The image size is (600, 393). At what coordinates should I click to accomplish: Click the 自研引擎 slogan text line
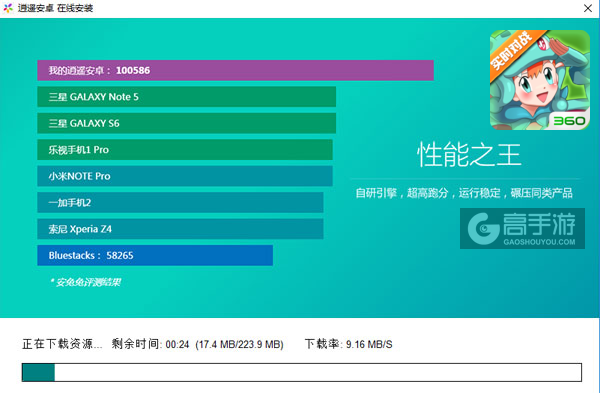point(464,193)
